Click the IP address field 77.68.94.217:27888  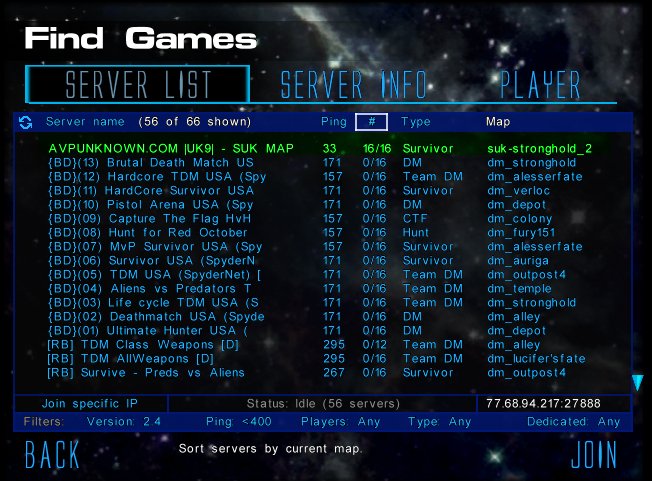pos(543,403)
